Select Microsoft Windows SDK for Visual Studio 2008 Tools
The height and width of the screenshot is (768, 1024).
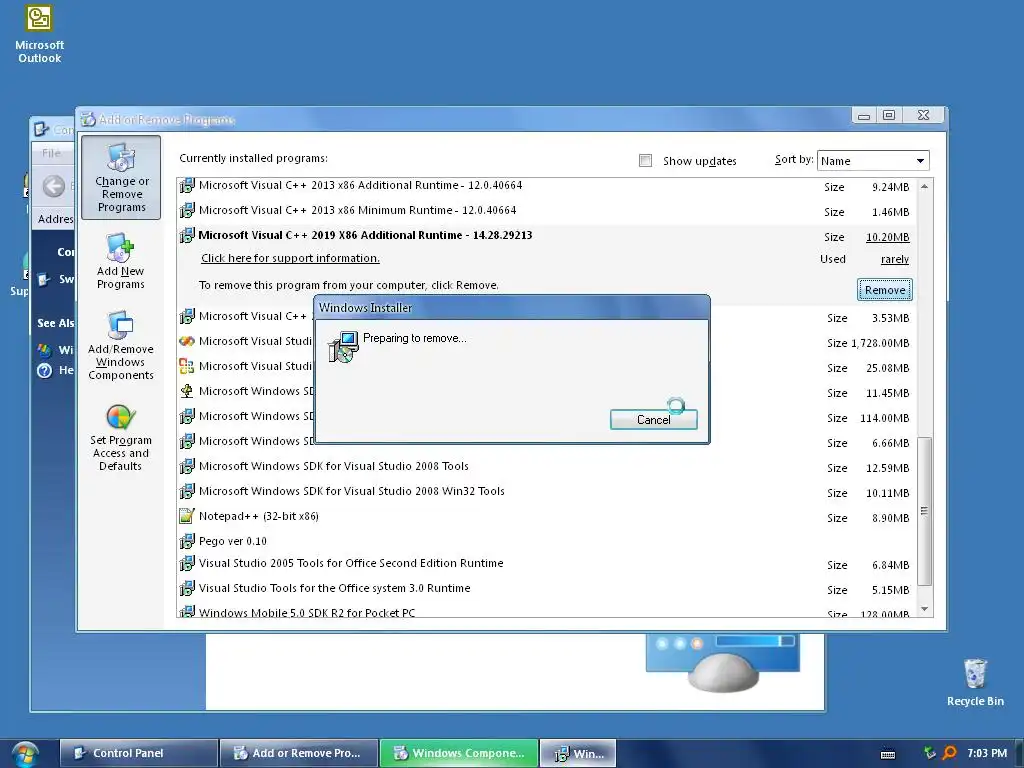pos(547,466)
